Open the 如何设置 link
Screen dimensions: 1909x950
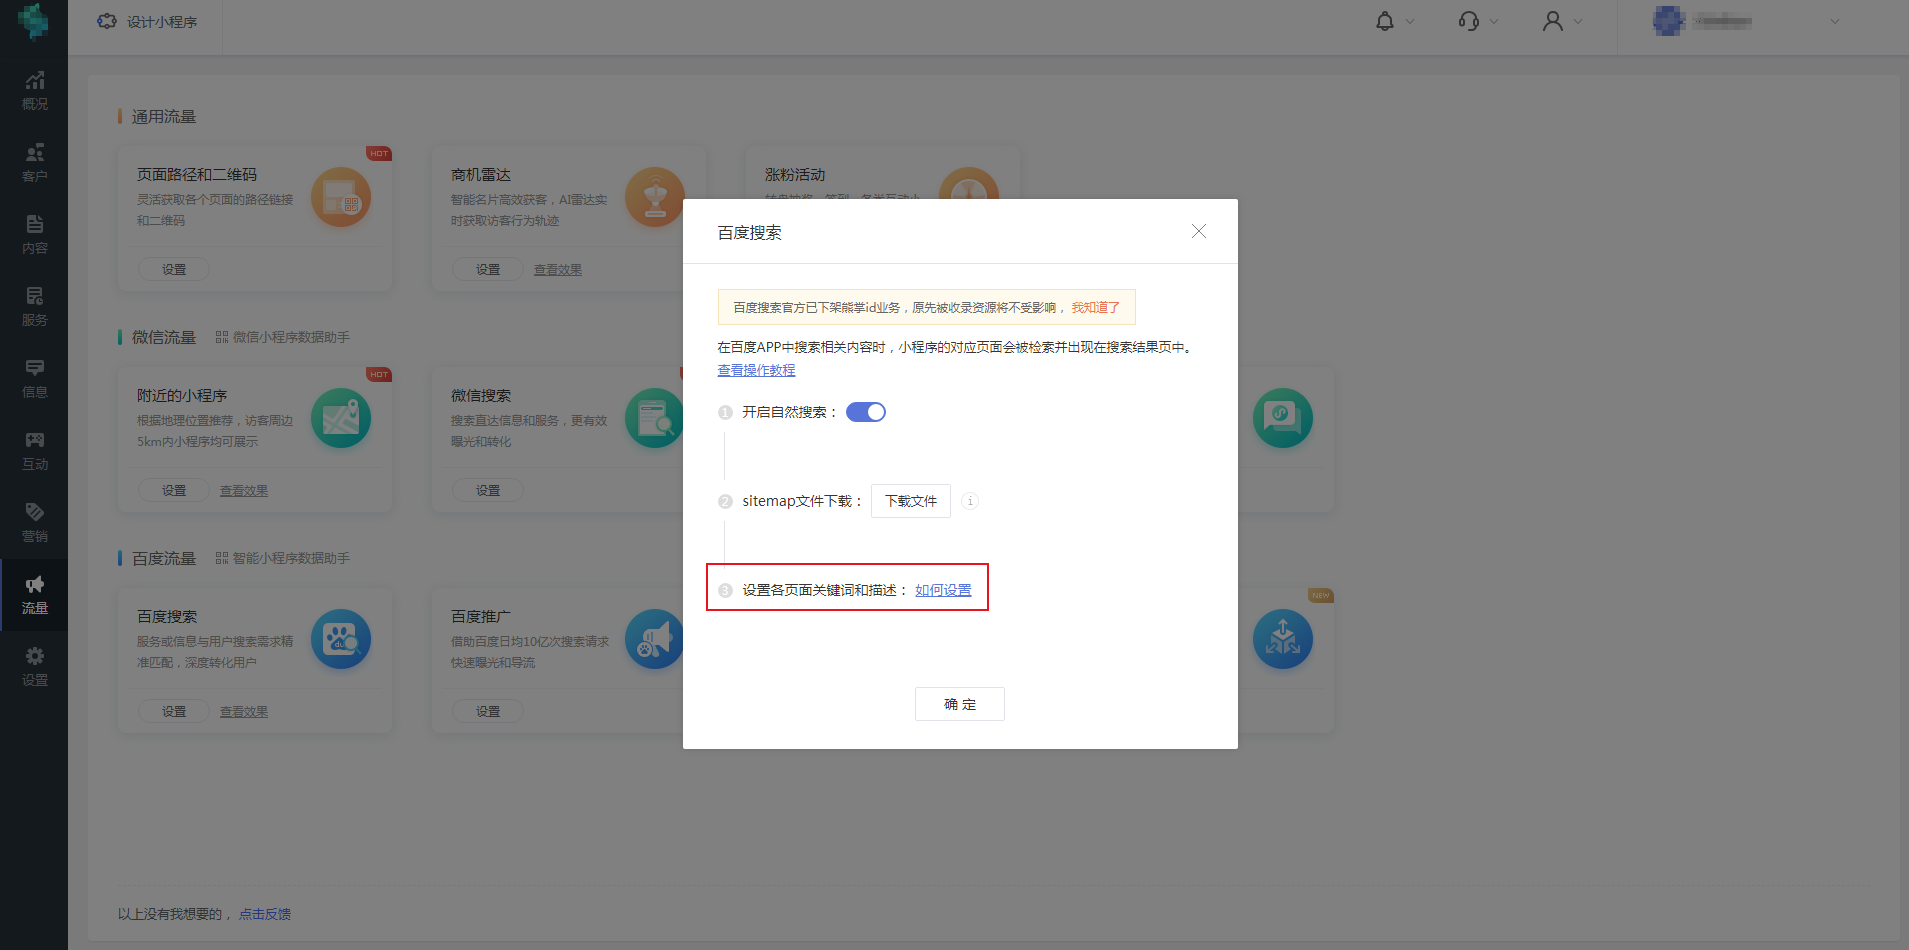pos(943,590)
